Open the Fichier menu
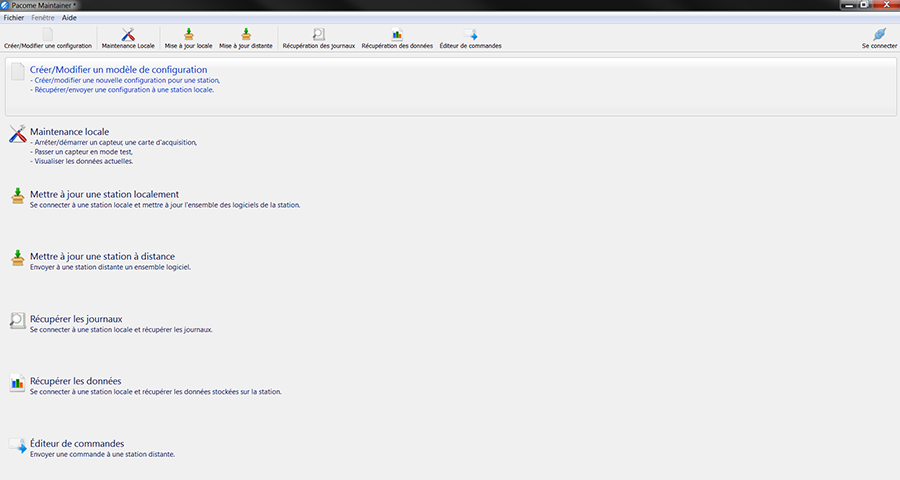 click(14, 18)
